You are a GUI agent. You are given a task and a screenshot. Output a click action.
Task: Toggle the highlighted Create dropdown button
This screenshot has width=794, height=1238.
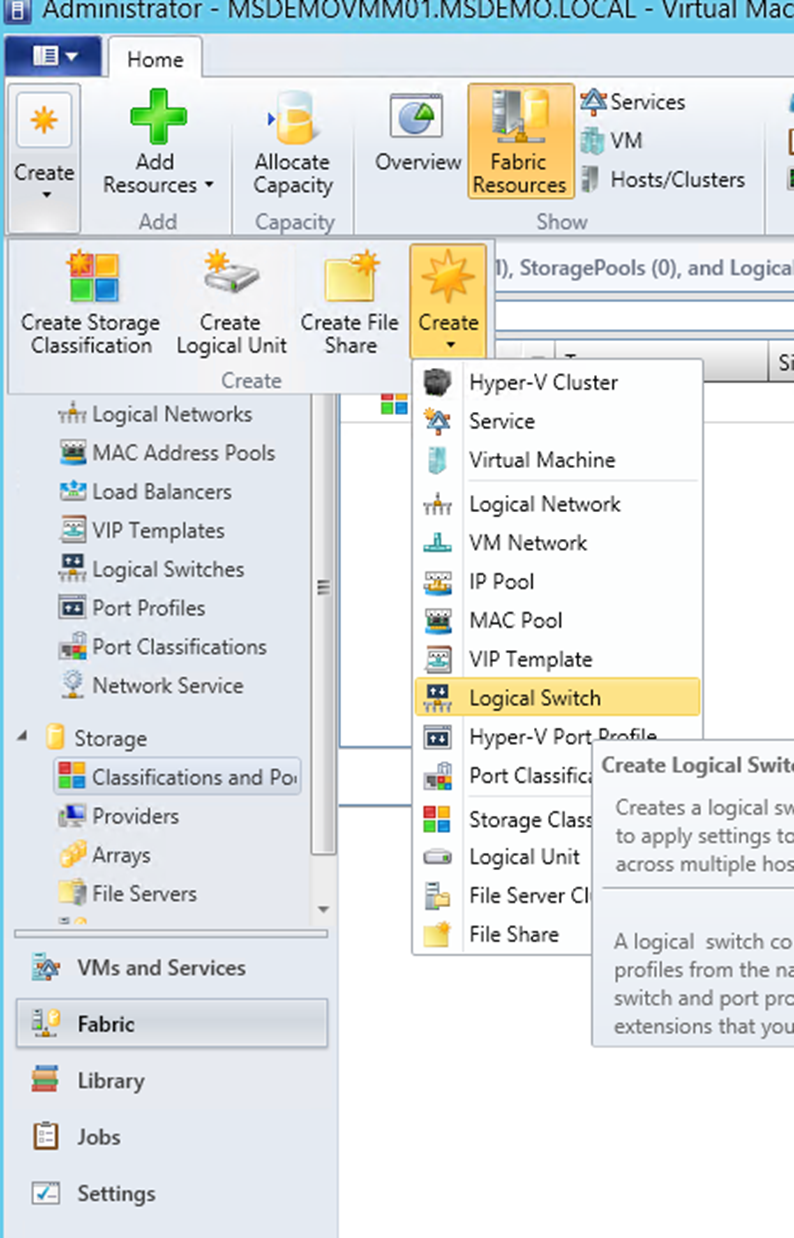(448, 301)
